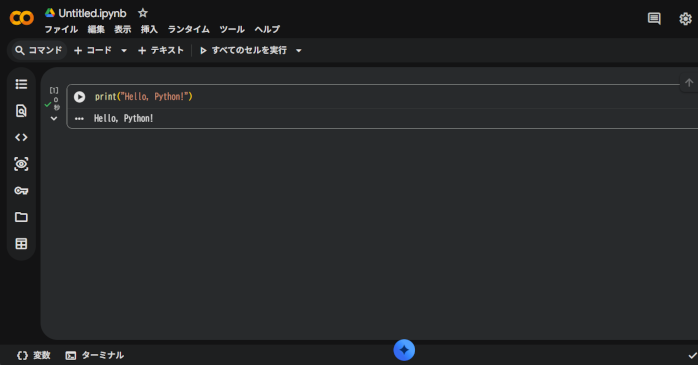This screenshot has height=365, width=698.
Task: Add a new テキスト cell
Action: (x=161, y=50)
